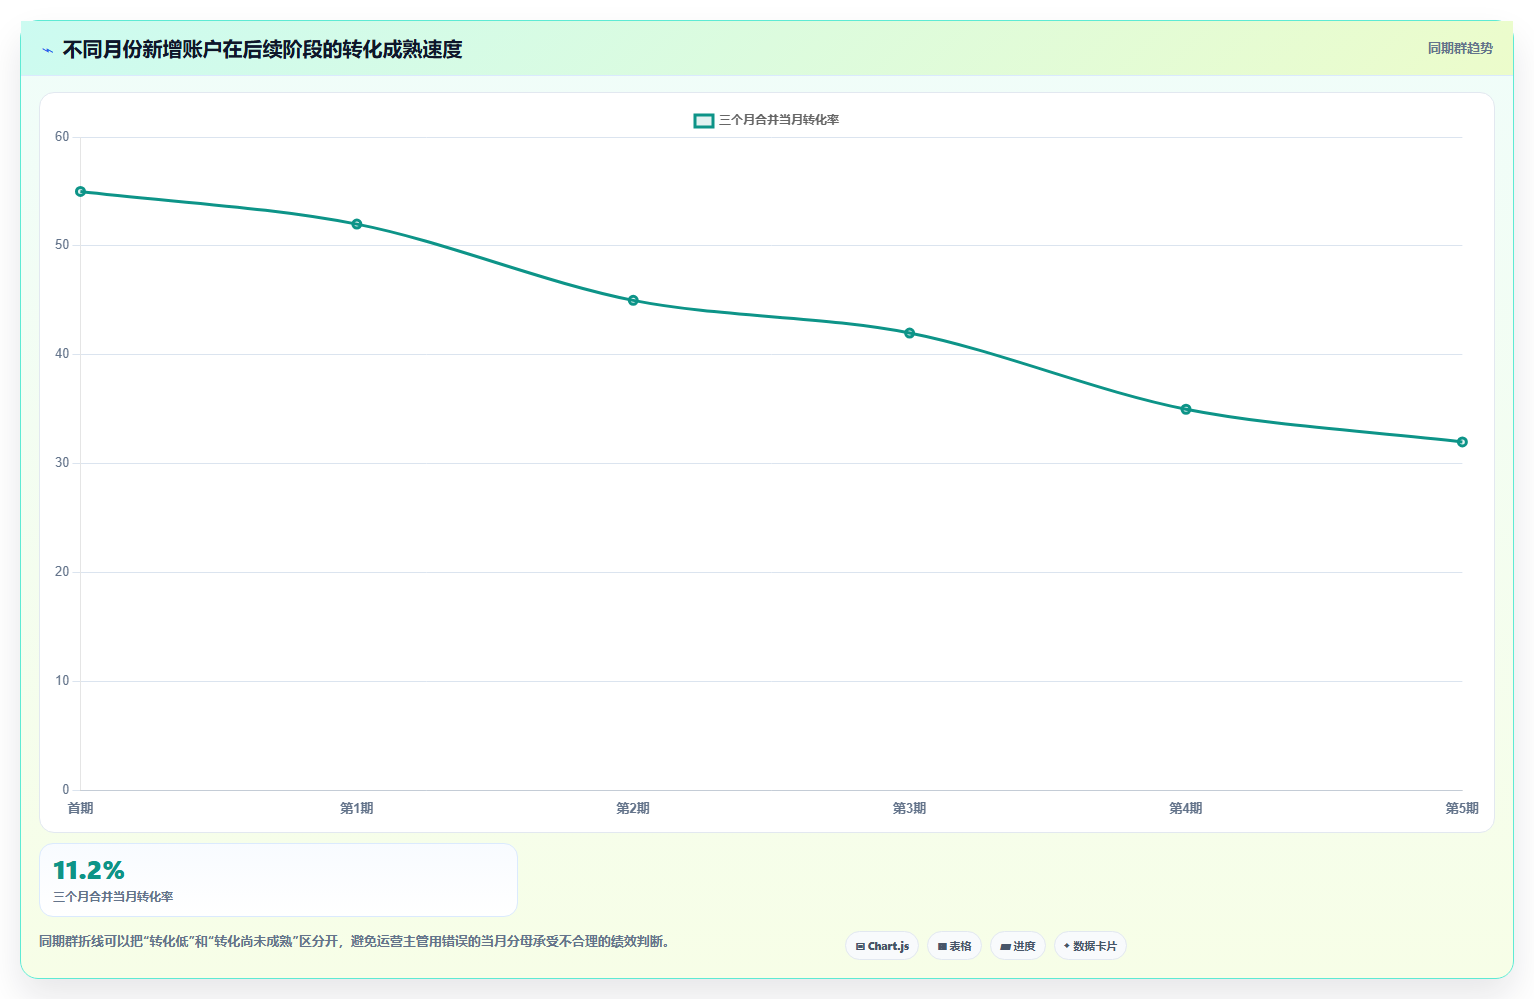Select the 数据卡片 tag
Screen dimensions: 1534x999
pyautogui.click(x=1090, y=946)
